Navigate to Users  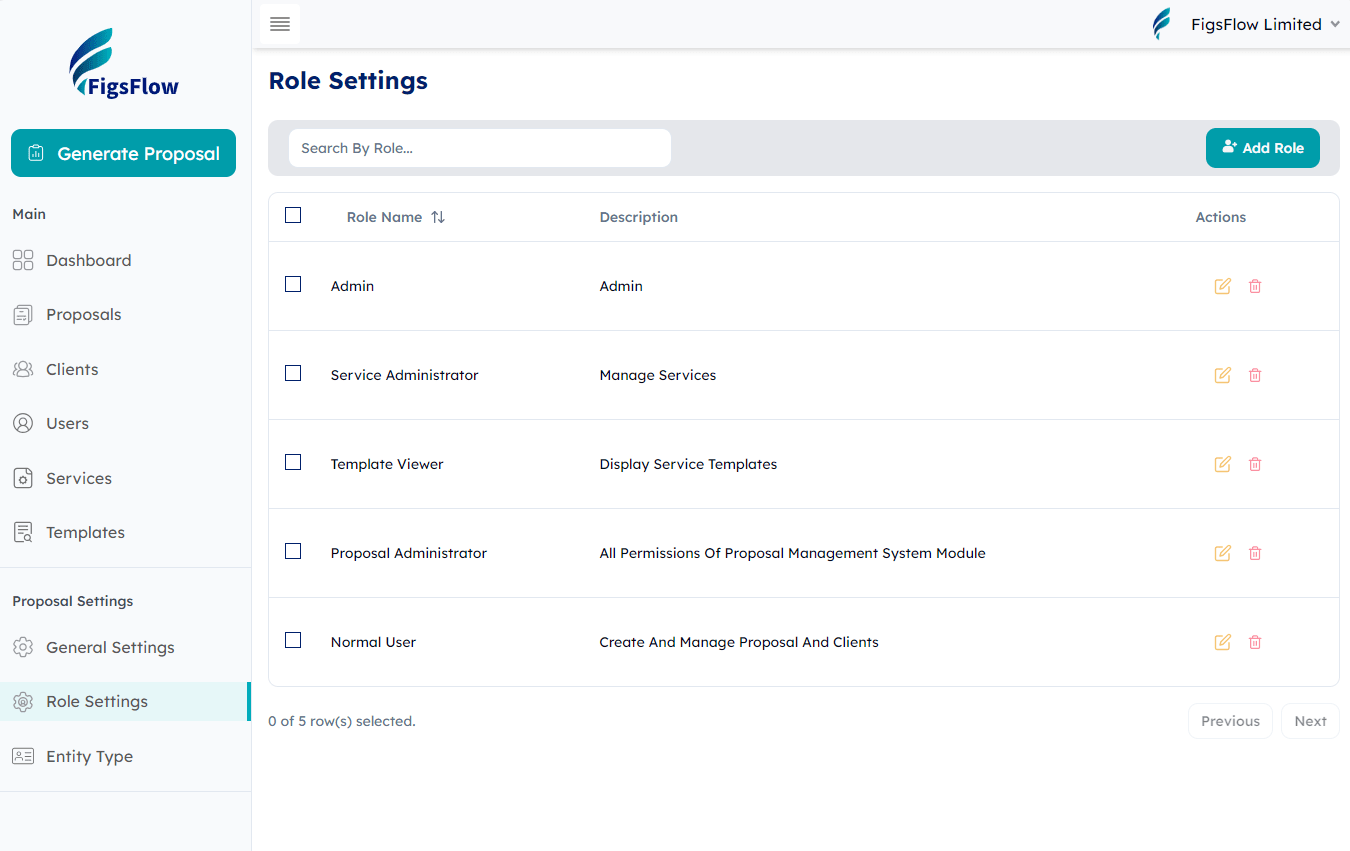click(66, 423)
